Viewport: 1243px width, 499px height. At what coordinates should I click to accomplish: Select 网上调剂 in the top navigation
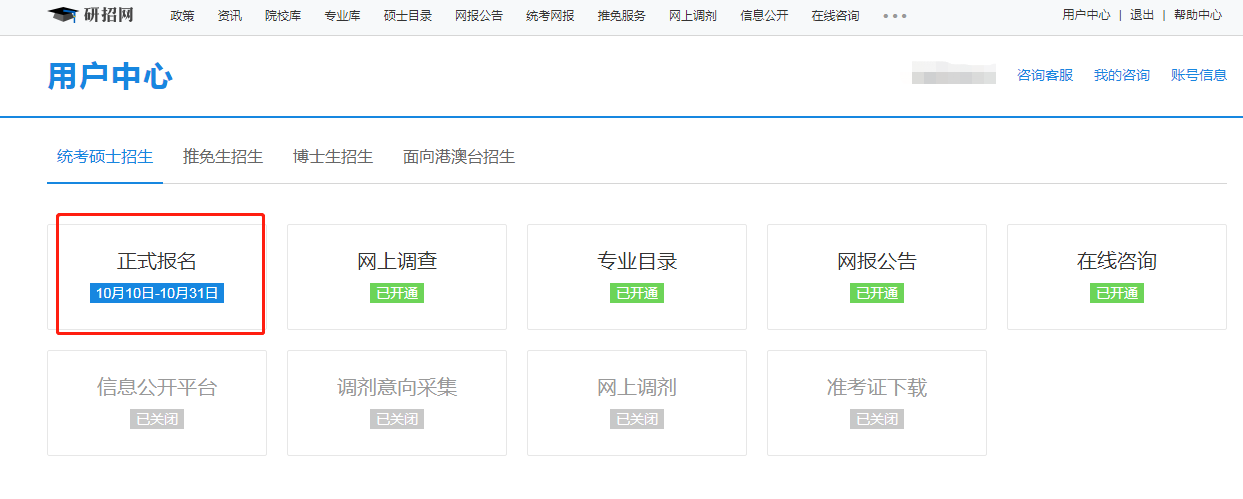coord(693,16)
